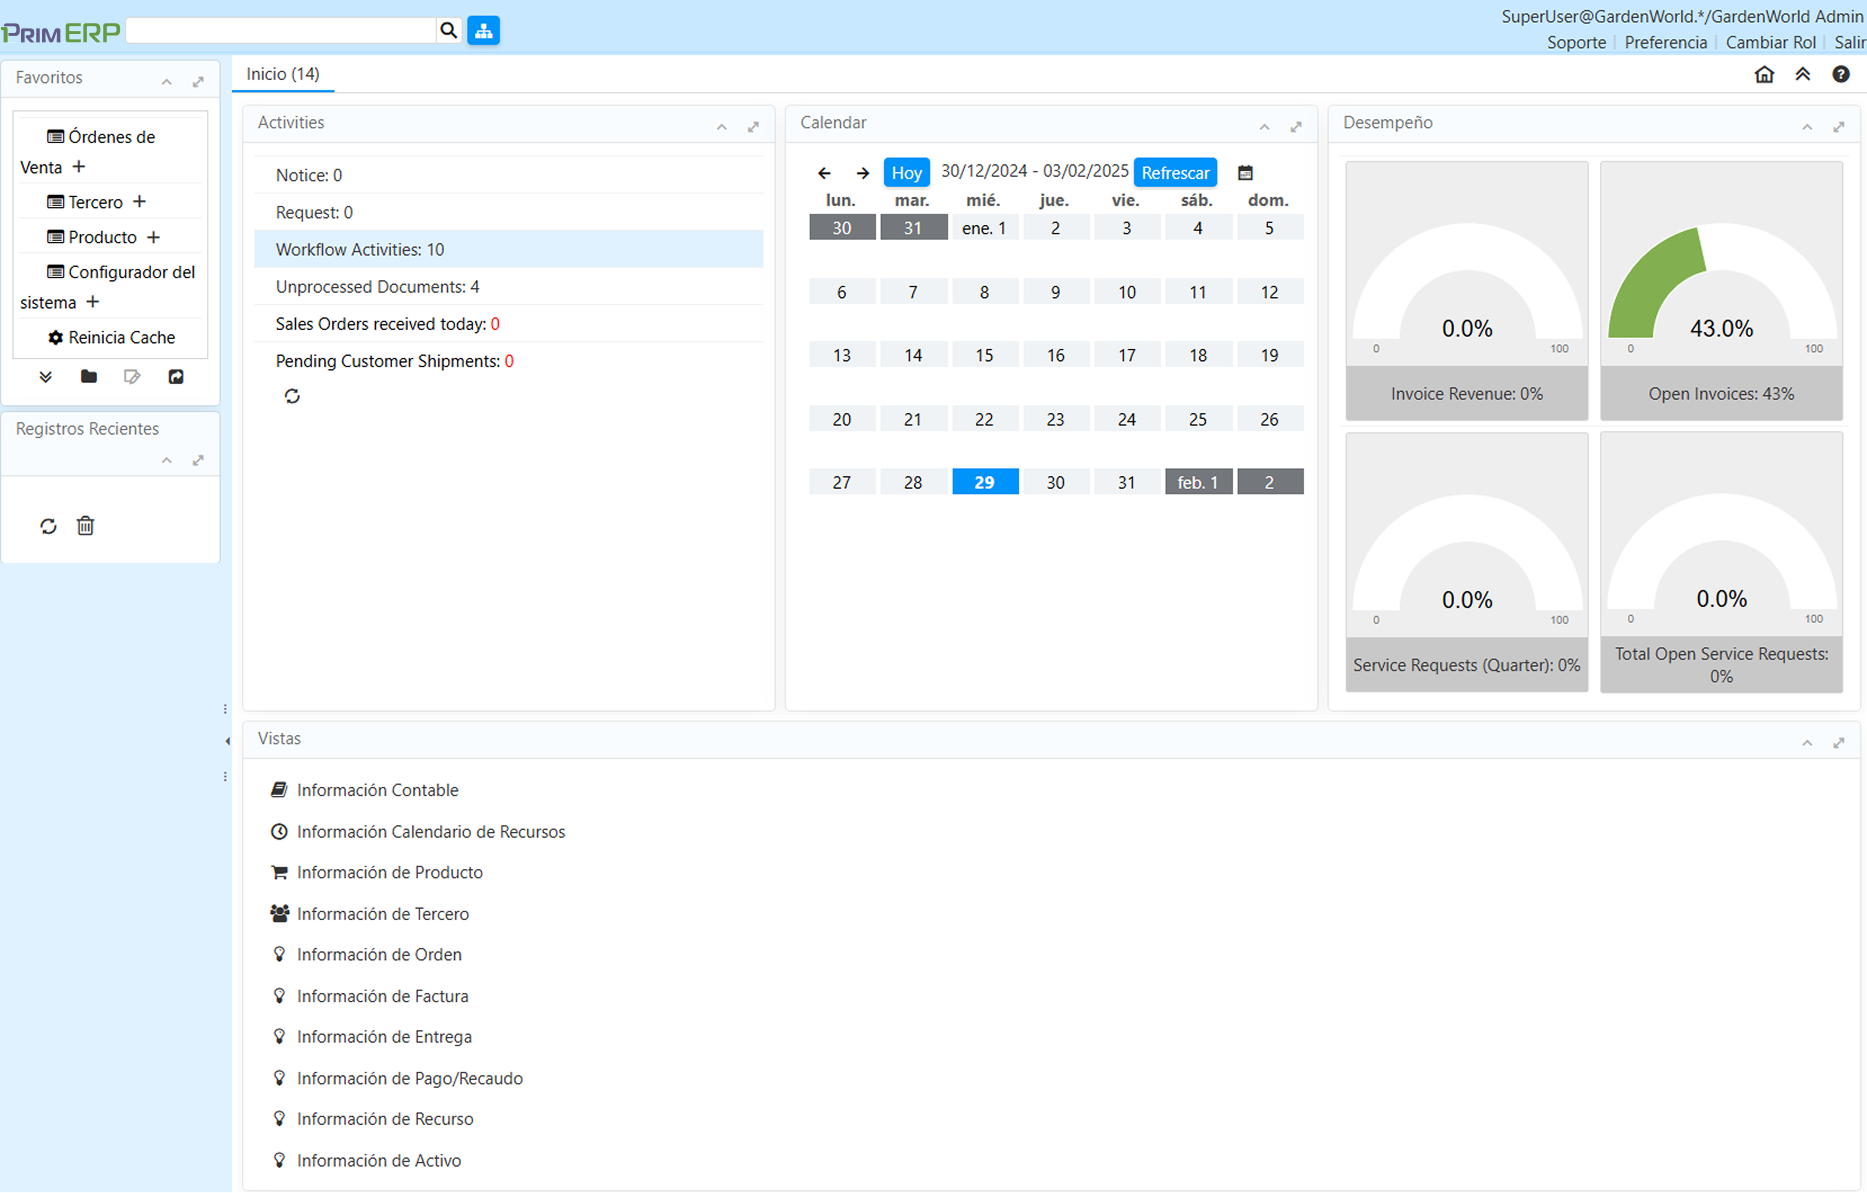Add new Tercero with plus icon
Viewport: 1867px width, 1193px height.
(140, 202)
